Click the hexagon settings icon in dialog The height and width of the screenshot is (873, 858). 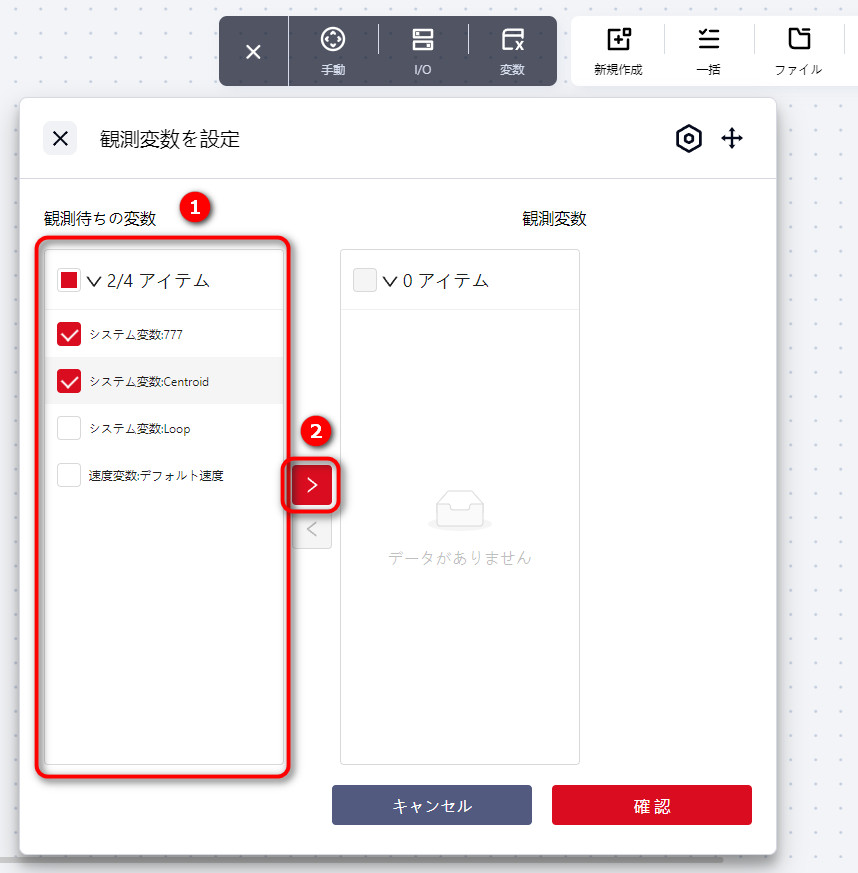click(689, 139)
